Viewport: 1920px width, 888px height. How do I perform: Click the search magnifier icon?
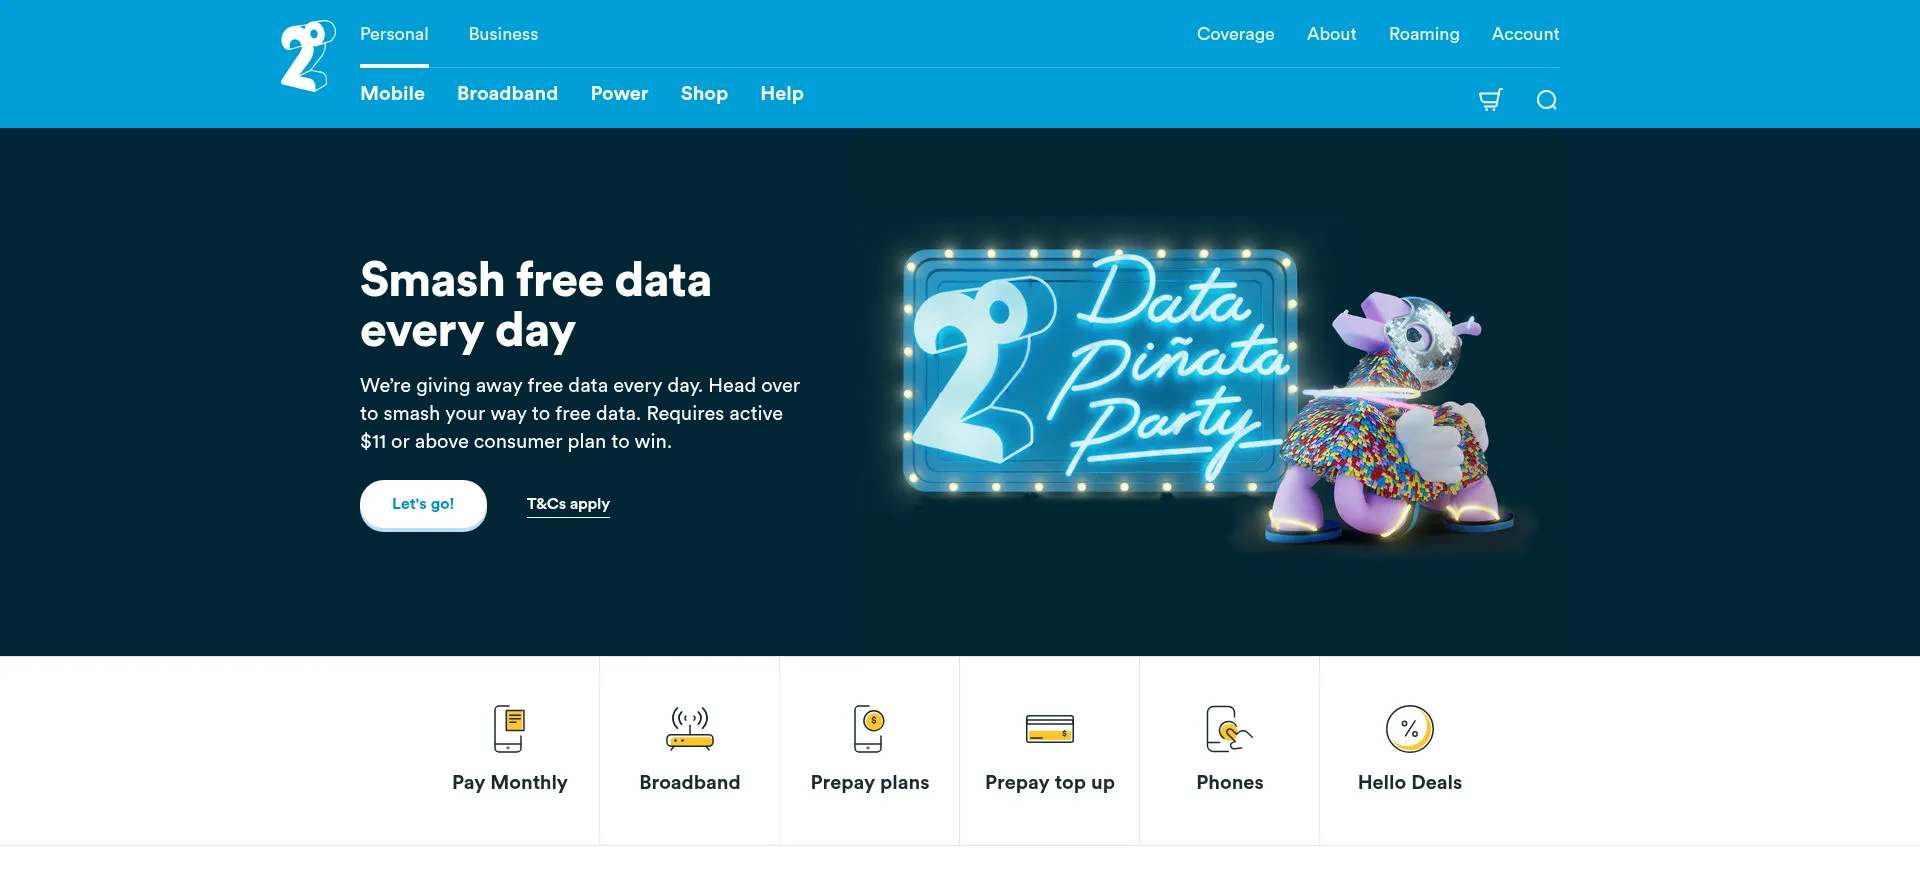click(1546, 100)
